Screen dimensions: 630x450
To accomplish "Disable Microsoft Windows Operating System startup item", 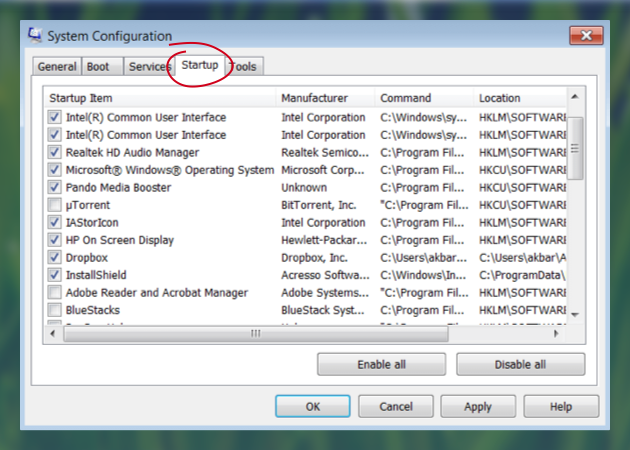I will coord(54,170).
